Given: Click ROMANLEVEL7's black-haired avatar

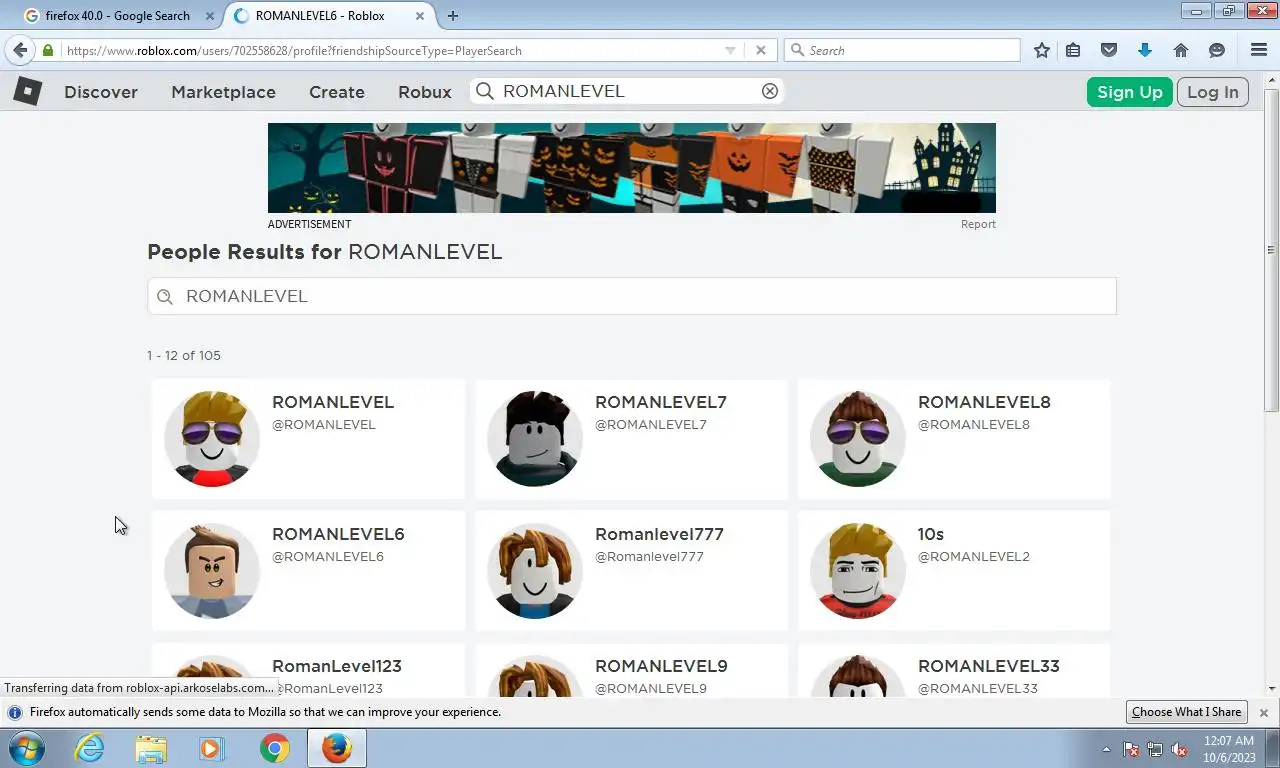Looking at the screenshot, I should coord(535,439).
